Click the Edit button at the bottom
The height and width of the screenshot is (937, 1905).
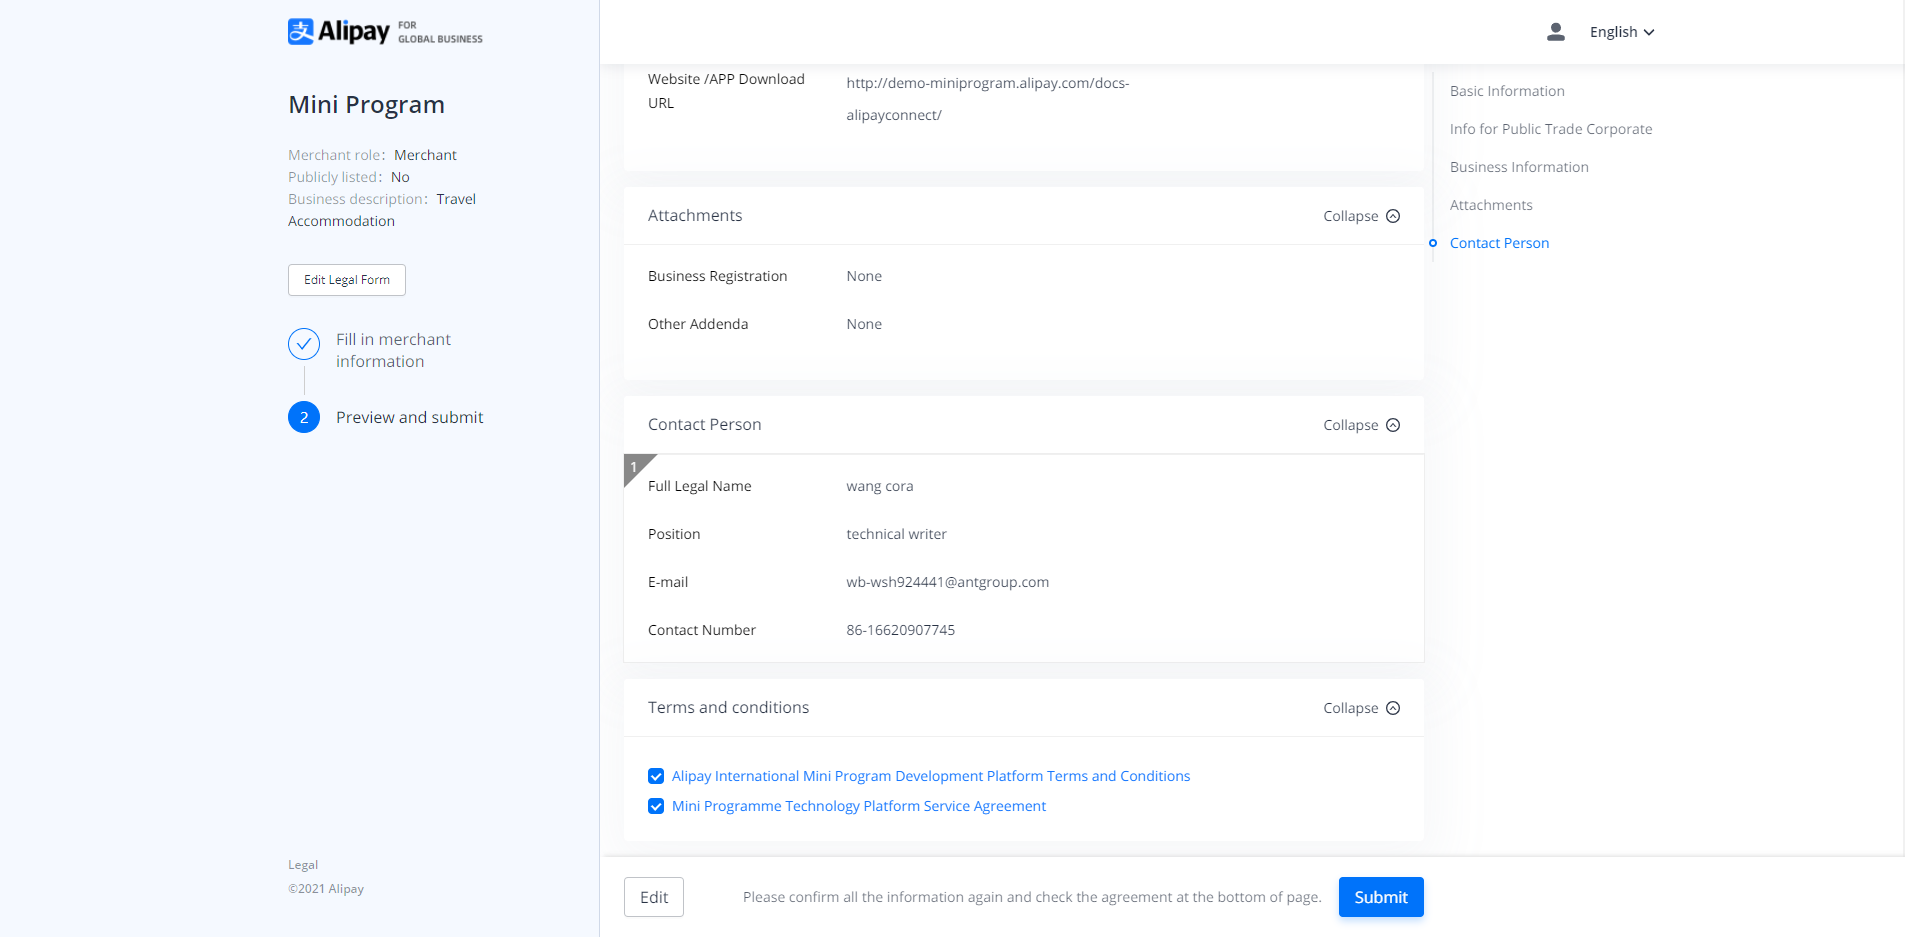click(654, 897)
